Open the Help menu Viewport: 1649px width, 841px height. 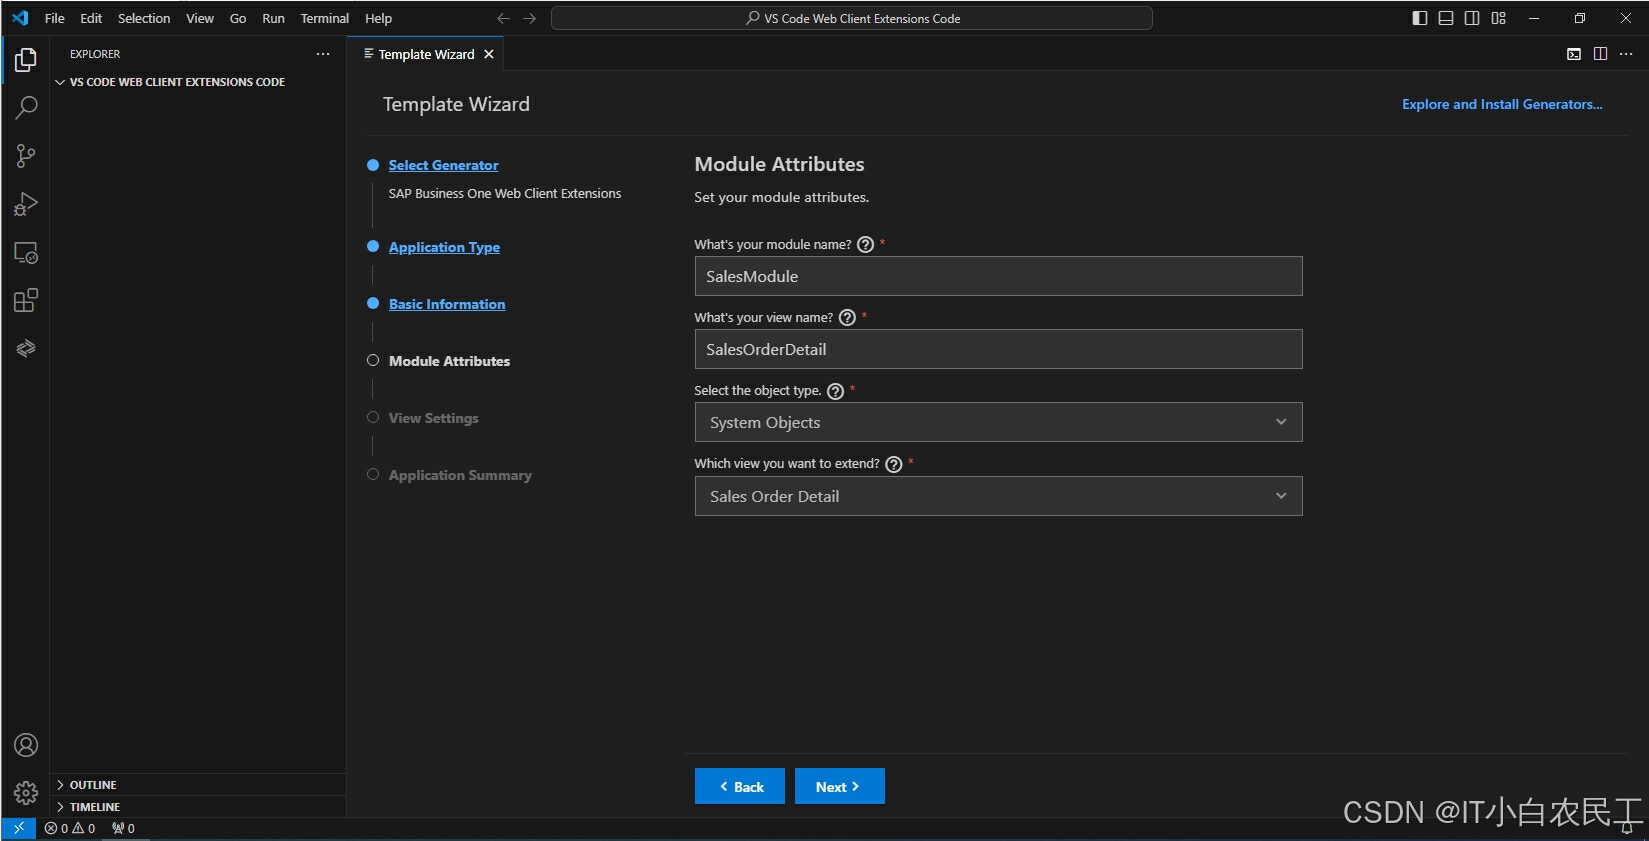tap(378, 18)
